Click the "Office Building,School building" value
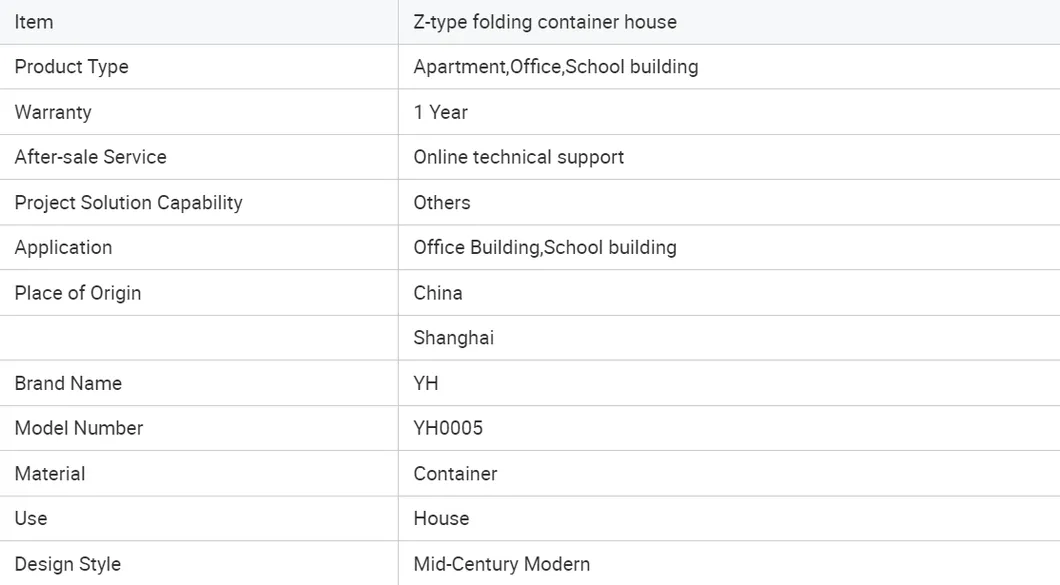This screenshot has width=1060, height=585. [x=545, y=247]
